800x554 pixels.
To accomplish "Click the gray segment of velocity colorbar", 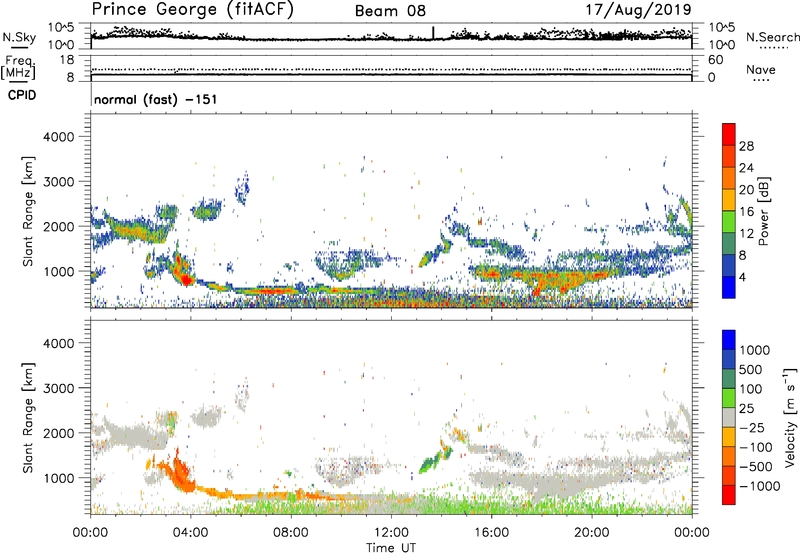I will tap(729, 417).
